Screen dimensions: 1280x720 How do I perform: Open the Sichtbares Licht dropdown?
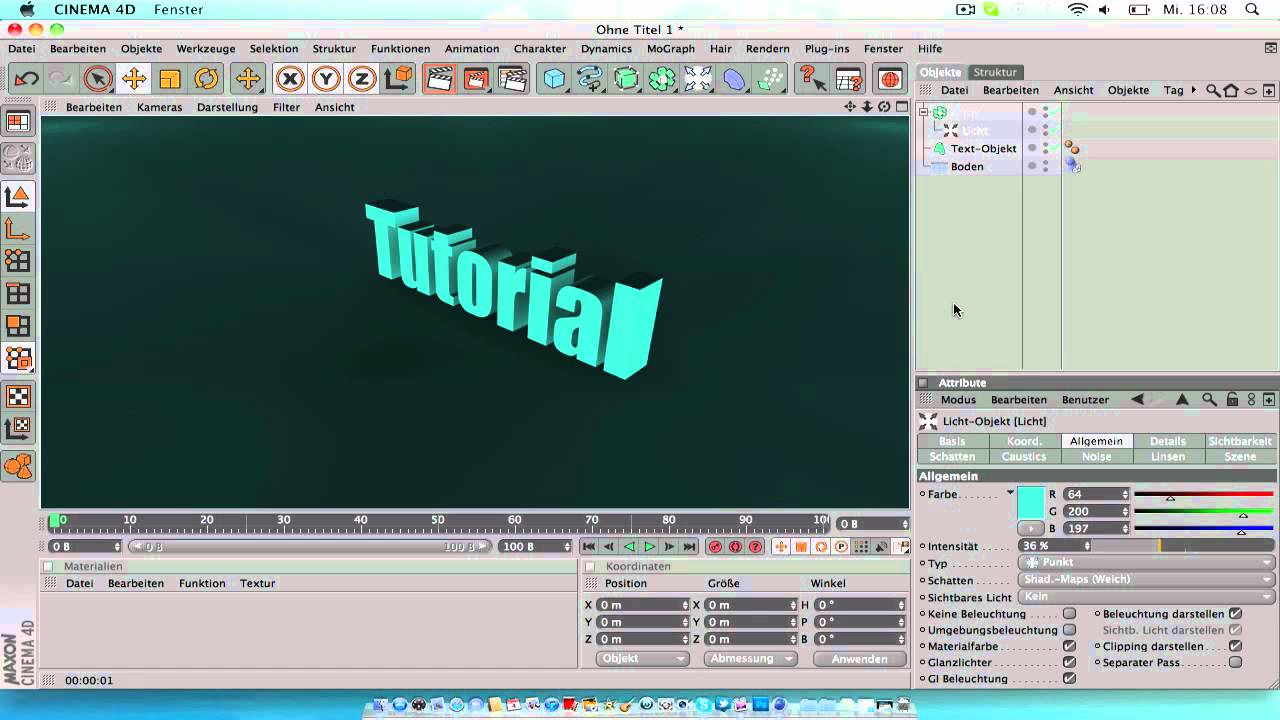pos(1147,597)
